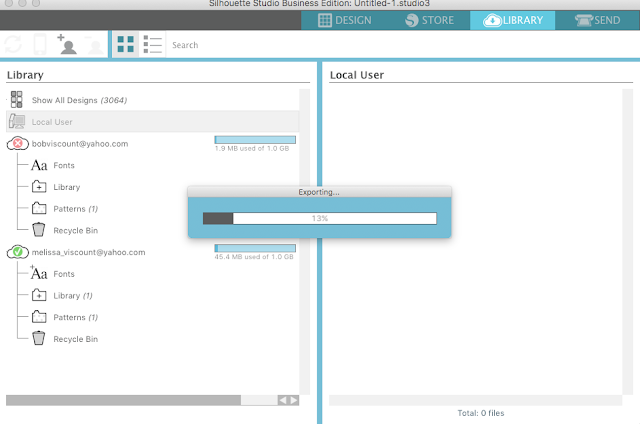
Task: Open Recycle Bin under bobviscount@yahoo.com
Action: 76,230
